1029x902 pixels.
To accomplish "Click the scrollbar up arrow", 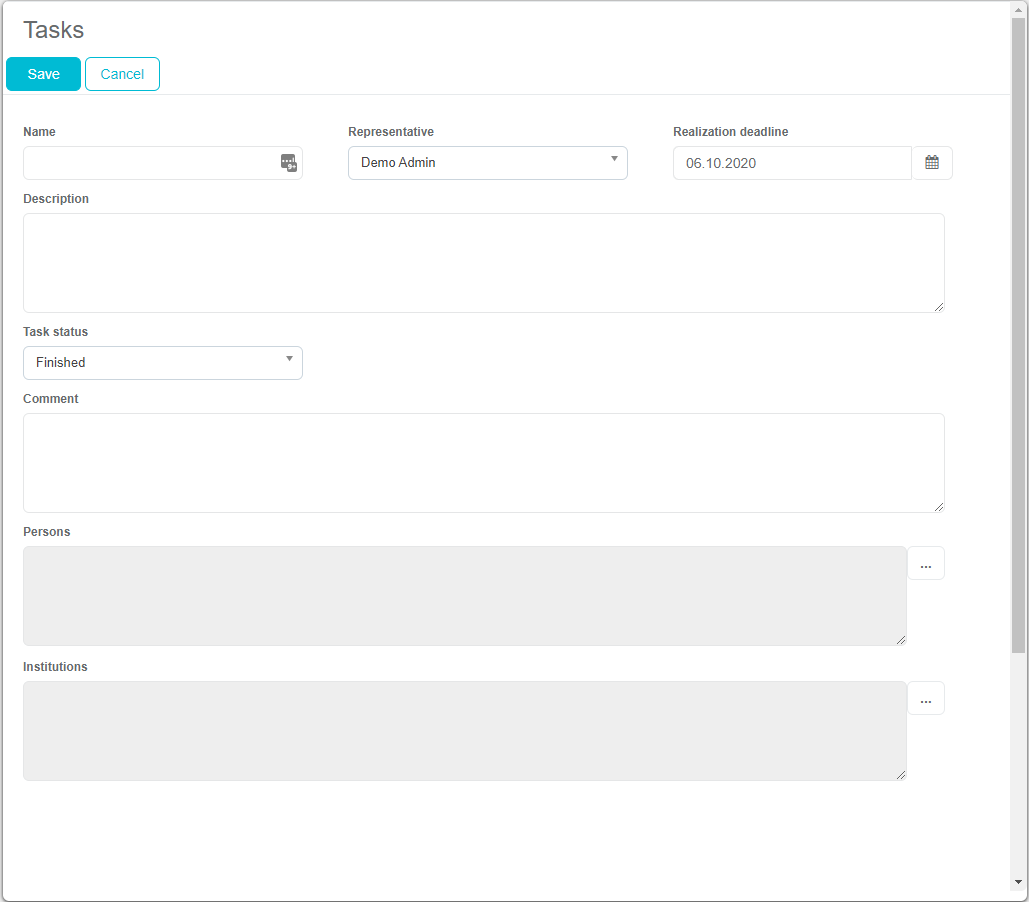I will click(x=1018, y=9).
